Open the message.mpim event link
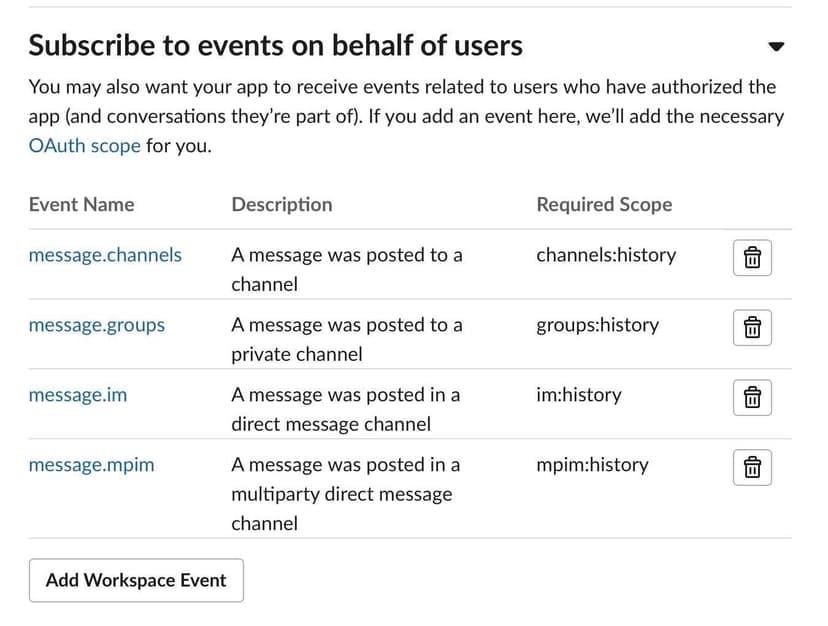The image size is (828, 626). coord(91,465)
